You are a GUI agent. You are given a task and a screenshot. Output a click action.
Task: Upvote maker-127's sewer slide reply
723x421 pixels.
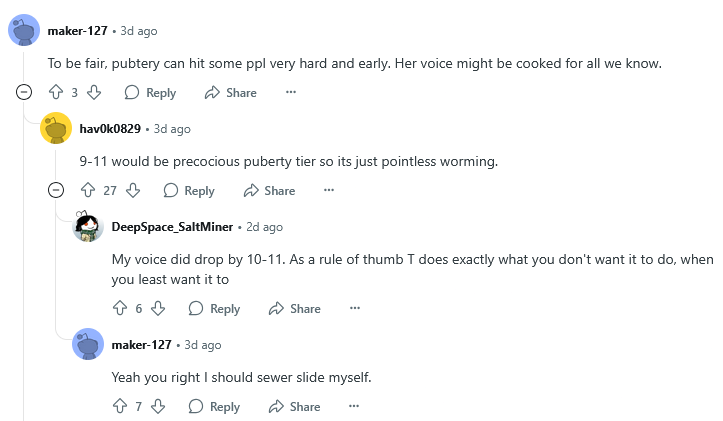[x=120, y=407]
